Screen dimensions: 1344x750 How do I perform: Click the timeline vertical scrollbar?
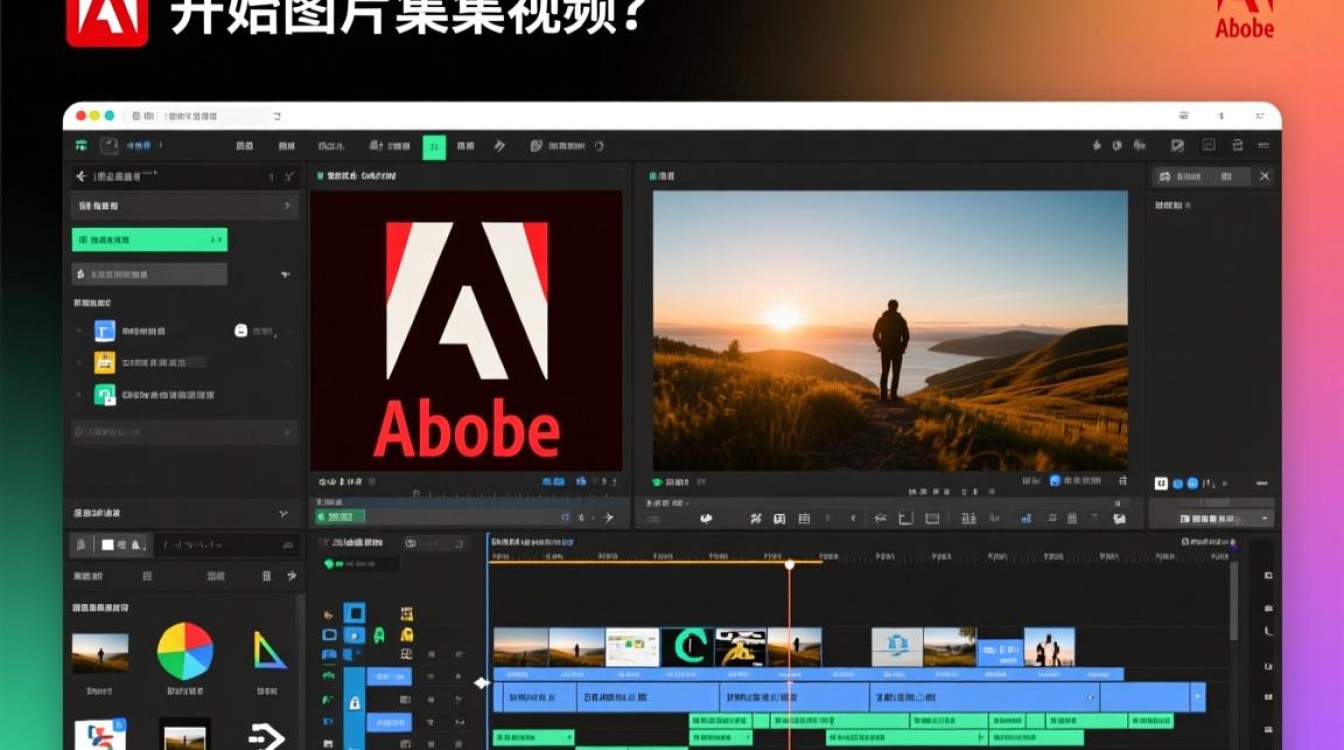point(1233,600)
